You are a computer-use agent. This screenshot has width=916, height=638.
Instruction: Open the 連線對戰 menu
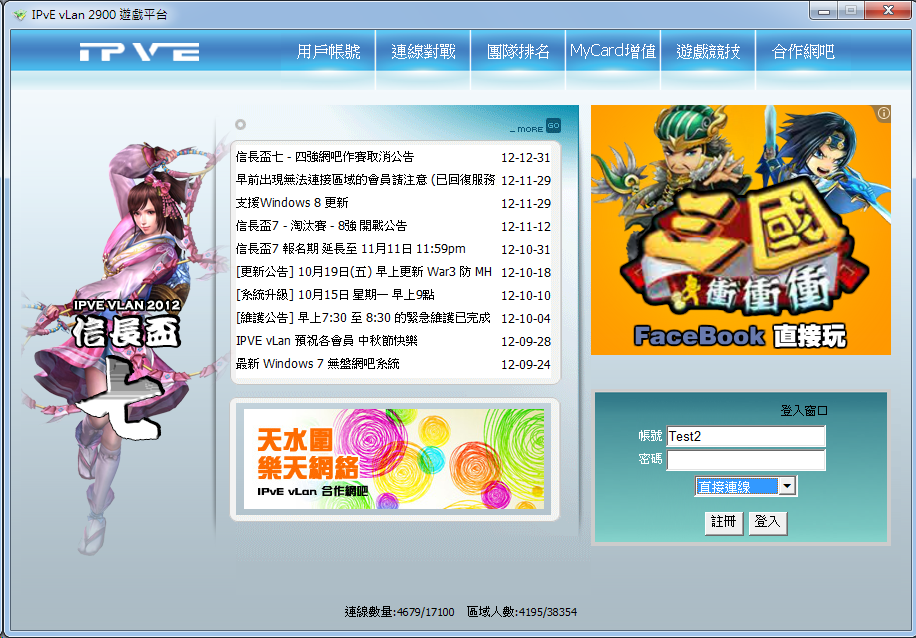424,52
